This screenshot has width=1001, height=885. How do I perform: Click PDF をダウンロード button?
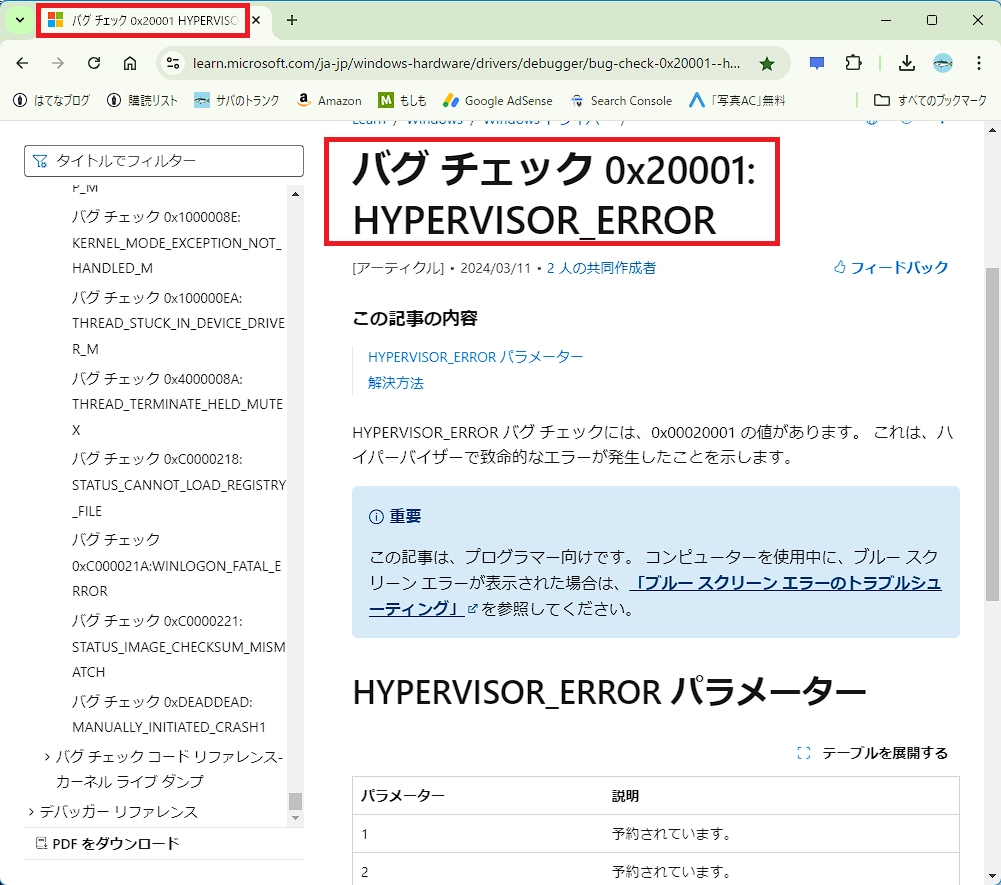107,843
